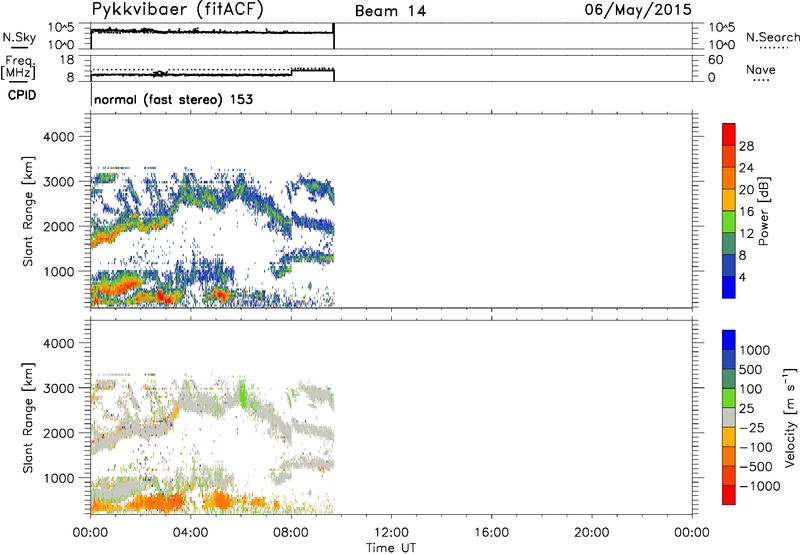This screenshot has width=800, height=554.
Task: Select the 18 tick on frequency axis
Action: tap(67, 60)
